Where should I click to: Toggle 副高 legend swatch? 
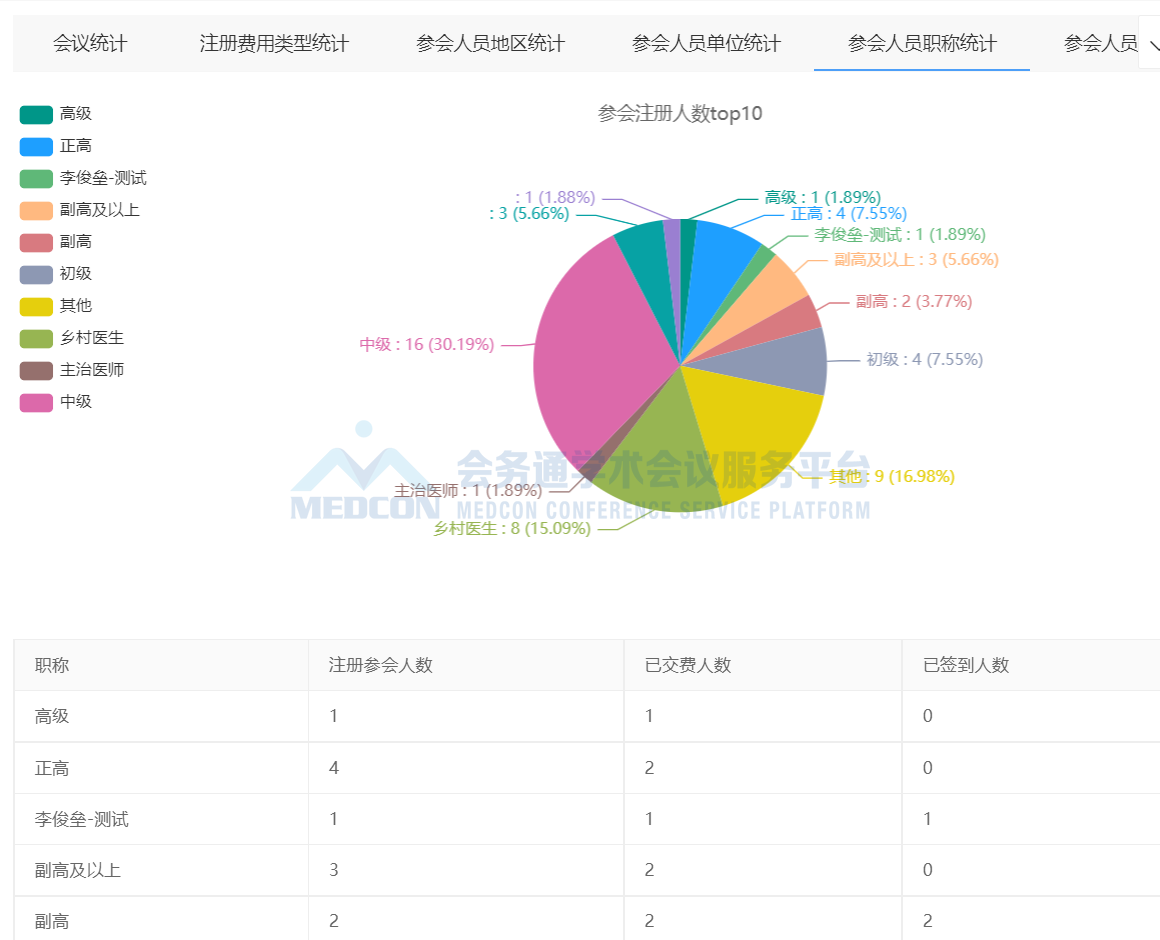pos(36,243)
